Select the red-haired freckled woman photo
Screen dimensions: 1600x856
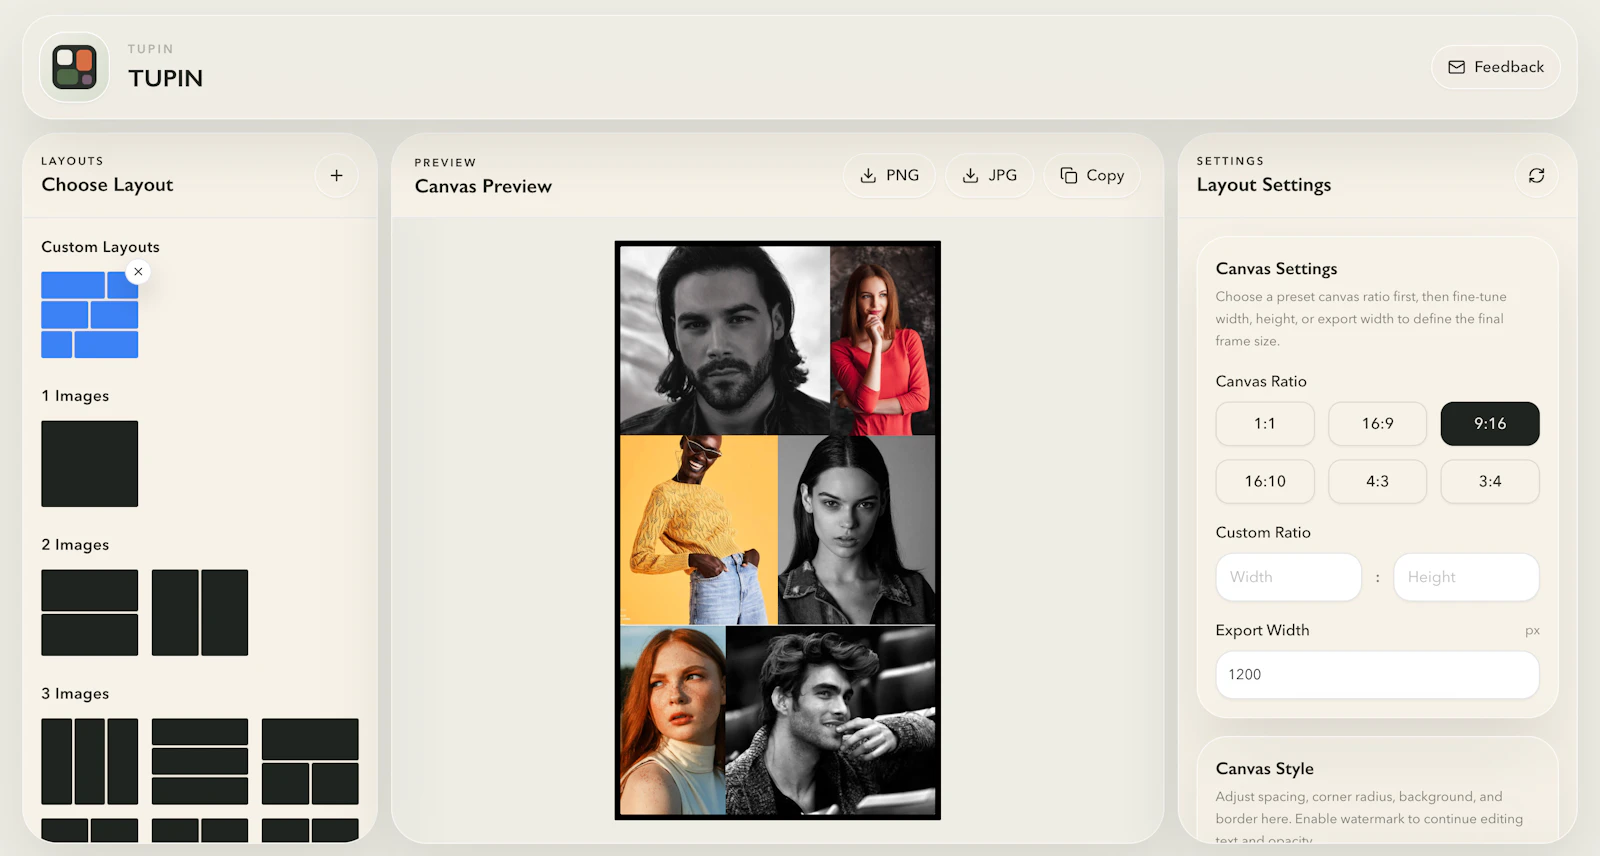pyautogui.click(x=673, y=720)
